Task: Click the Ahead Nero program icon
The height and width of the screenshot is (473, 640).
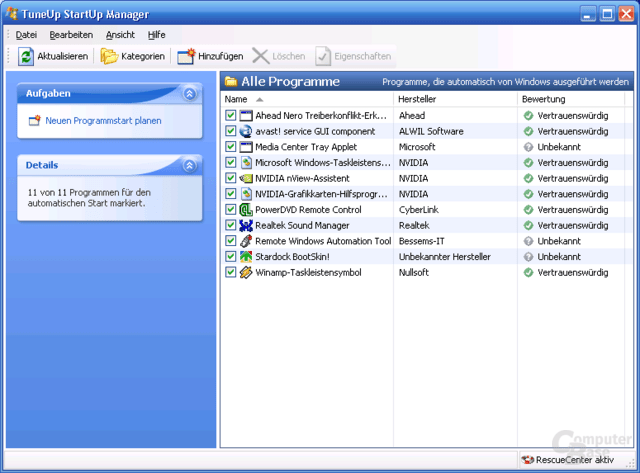Action: pos(246,115)
